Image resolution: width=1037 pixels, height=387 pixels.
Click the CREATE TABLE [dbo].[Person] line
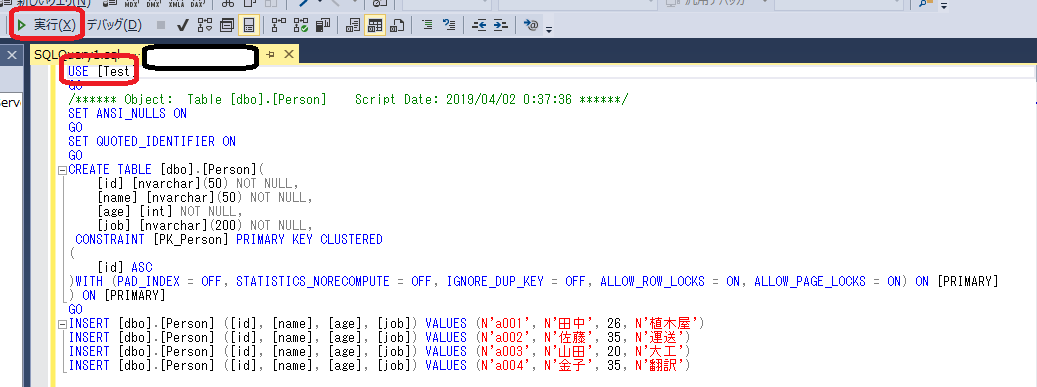[166, 169]
